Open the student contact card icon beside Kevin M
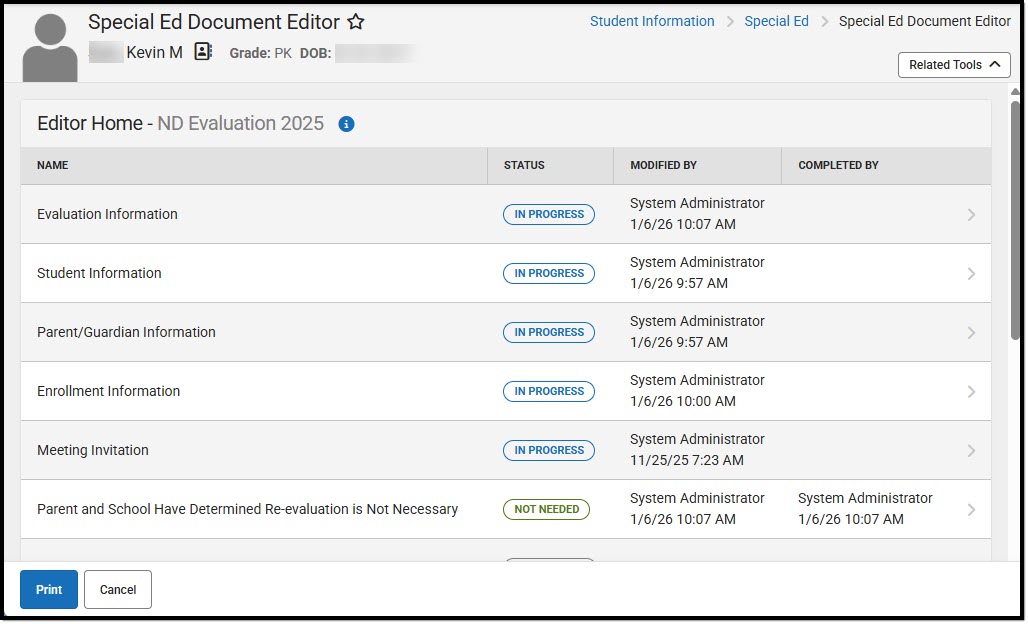 click(202, 52)
